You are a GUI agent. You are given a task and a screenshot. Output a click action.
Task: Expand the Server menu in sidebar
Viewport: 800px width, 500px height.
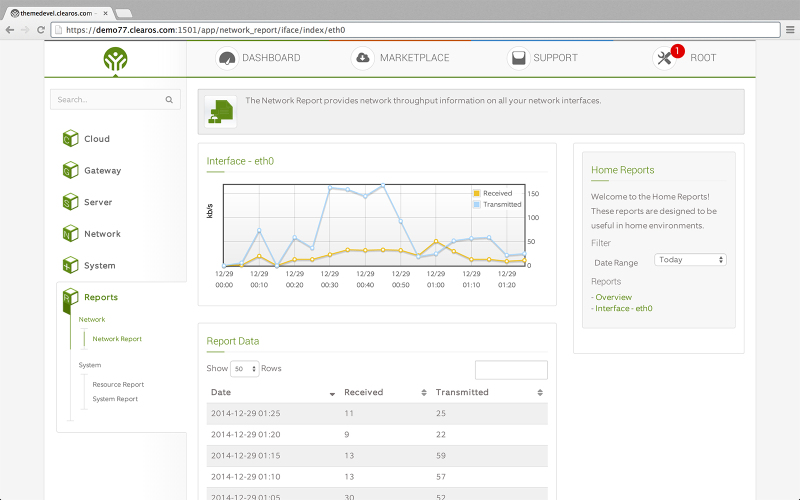[98, 202]
